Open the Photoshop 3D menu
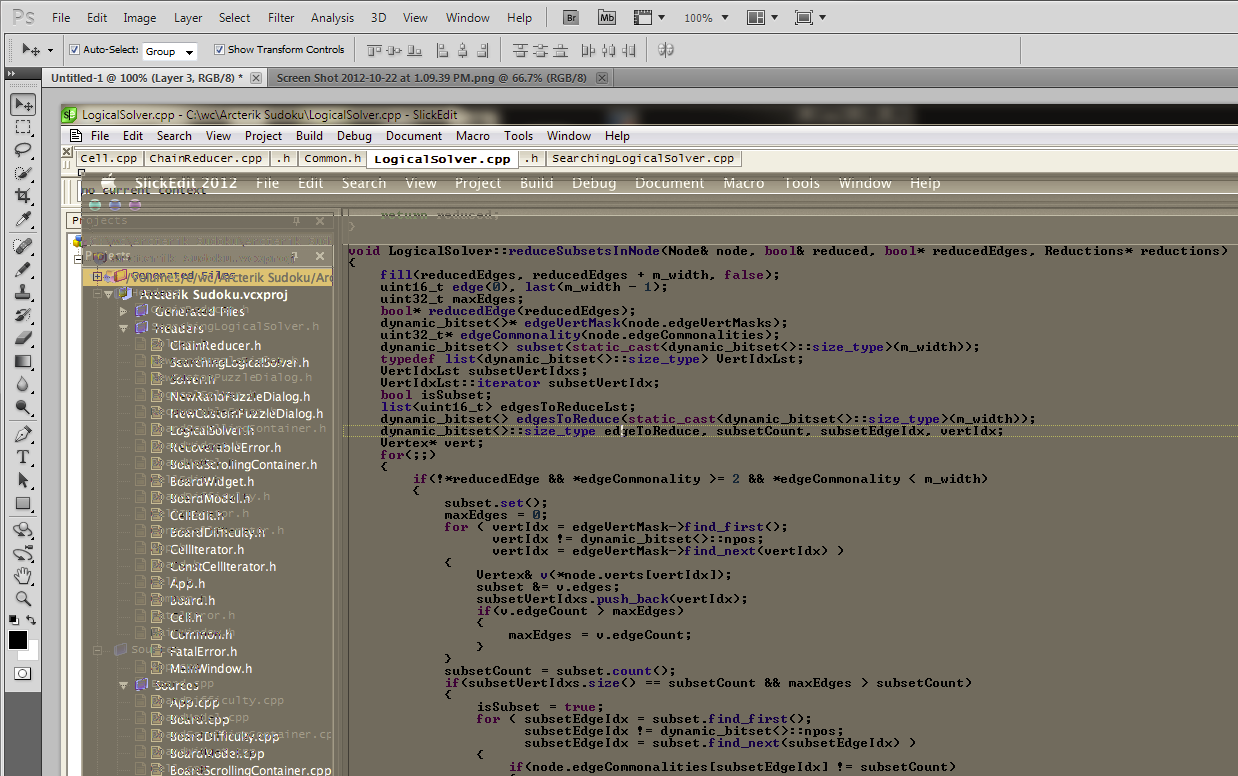 pos(379,18)
